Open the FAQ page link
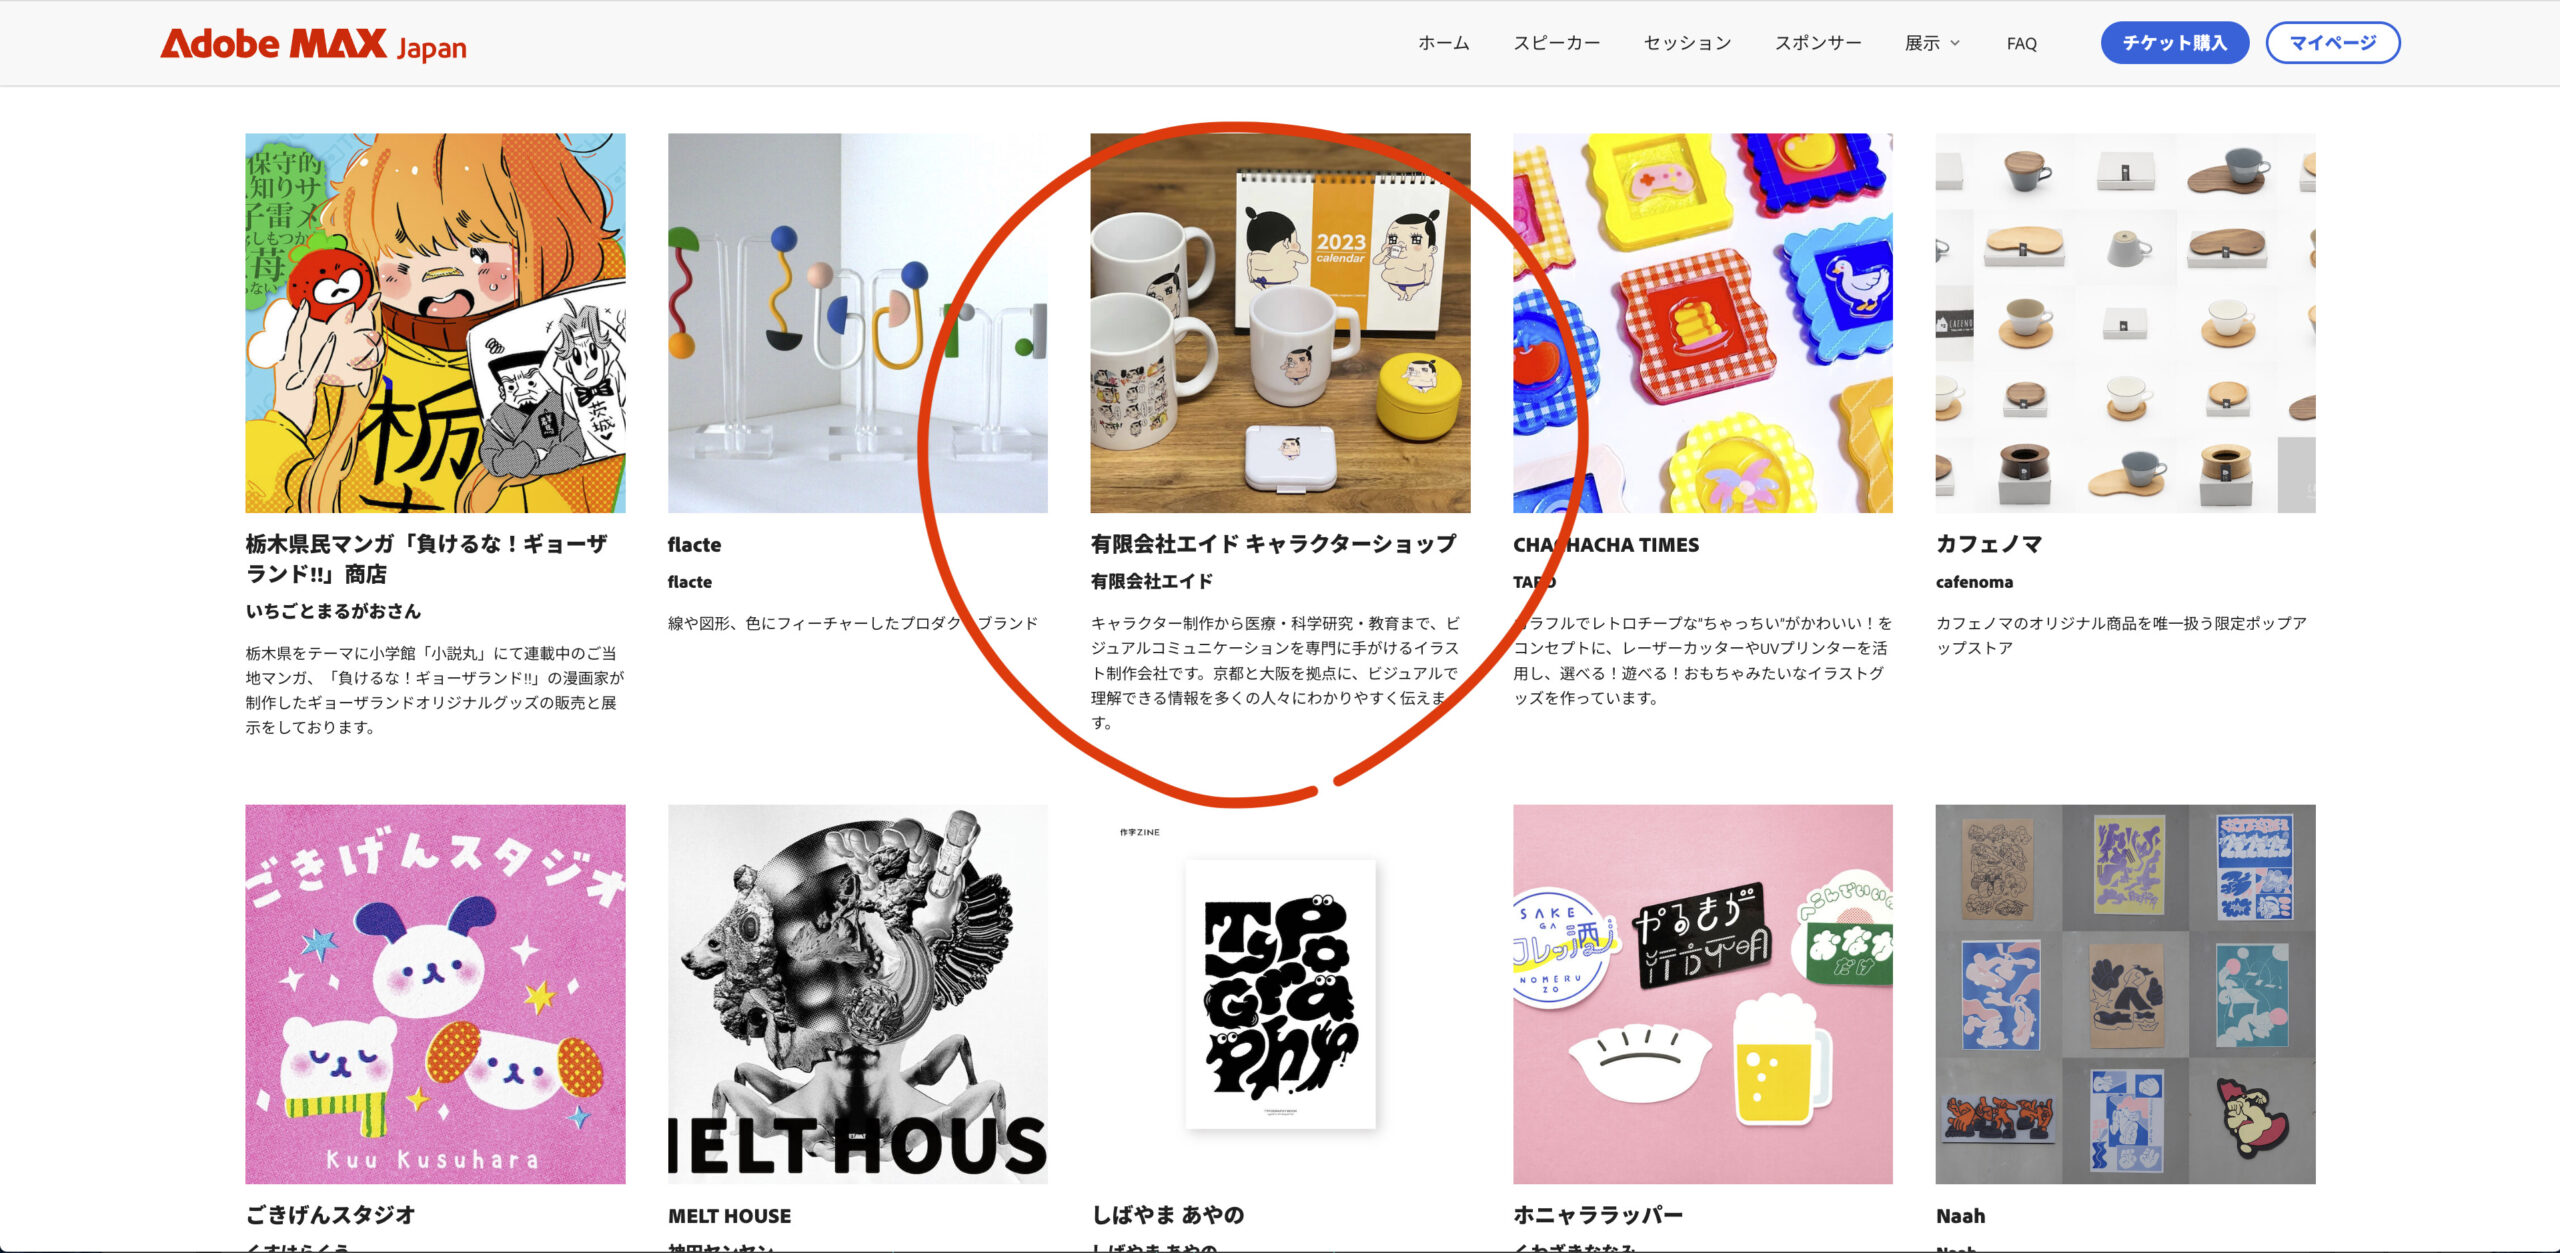This screenshot has width=2560, height=1253. click(x=2021, y=44)
